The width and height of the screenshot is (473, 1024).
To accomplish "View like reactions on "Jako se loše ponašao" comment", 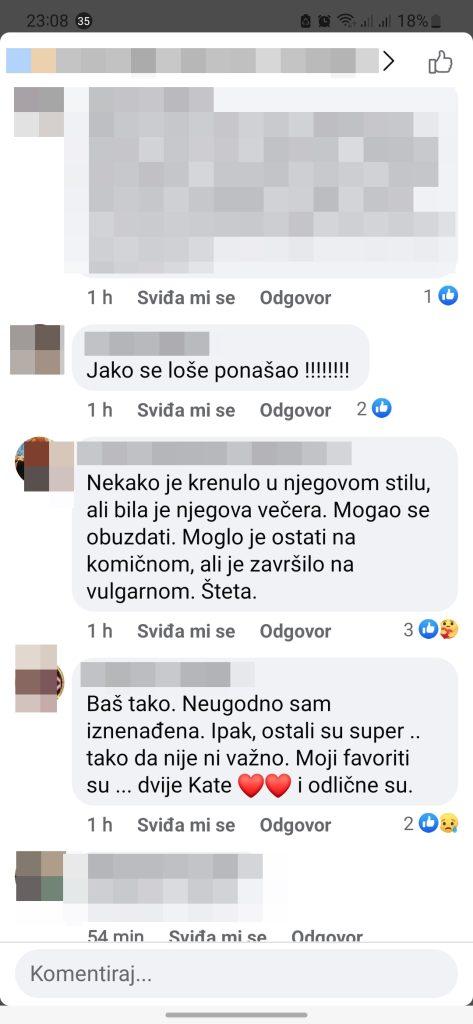I will click(x=374, y=409).
